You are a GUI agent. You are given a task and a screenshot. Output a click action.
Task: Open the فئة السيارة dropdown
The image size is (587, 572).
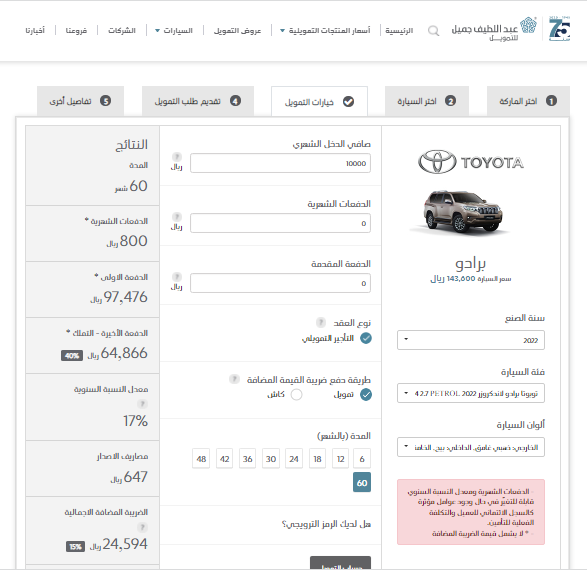[x=471, y=393]
